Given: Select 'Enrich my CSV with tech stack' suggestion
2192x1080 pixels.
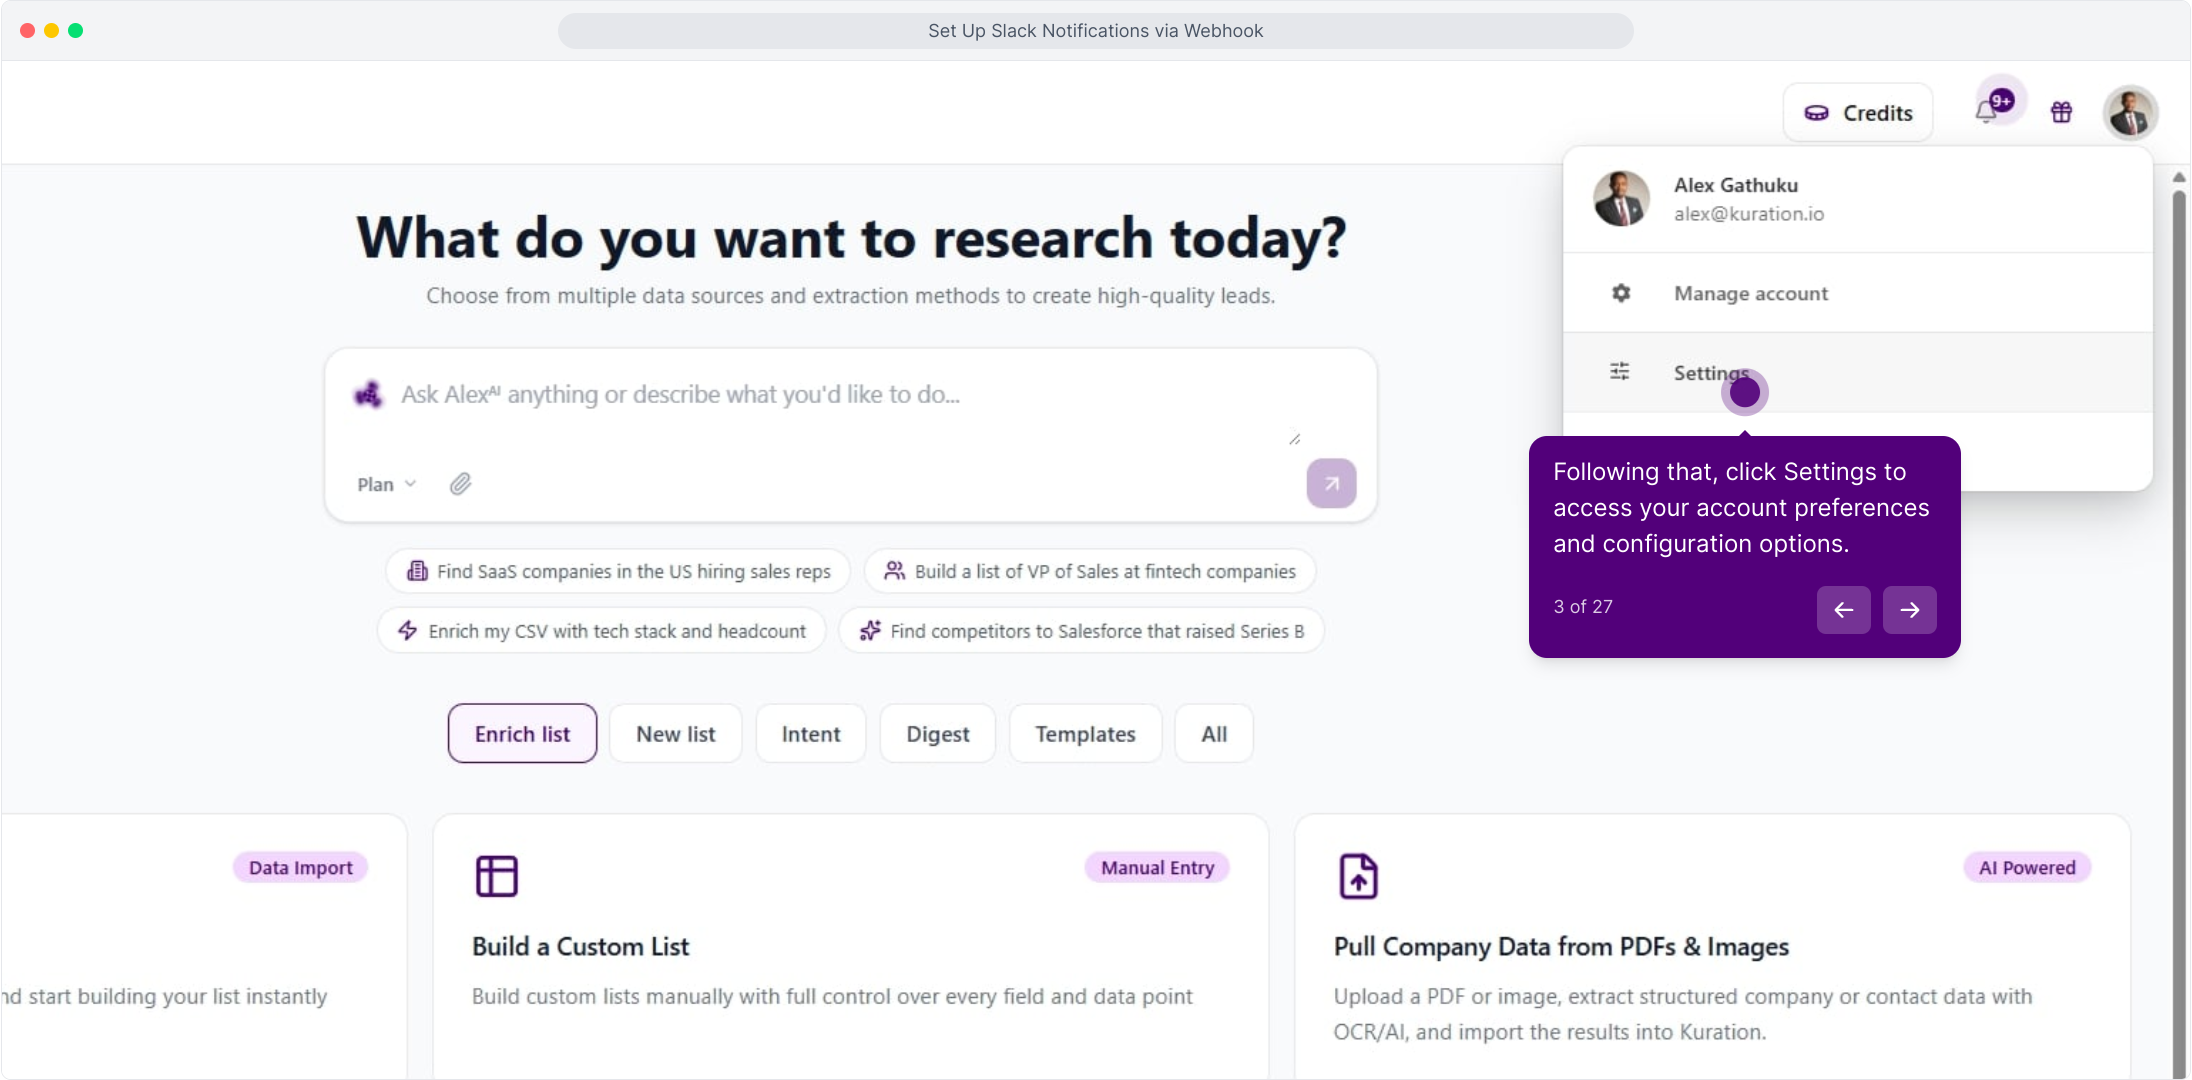Looking at the screenshot, I should tap(602, 631).
